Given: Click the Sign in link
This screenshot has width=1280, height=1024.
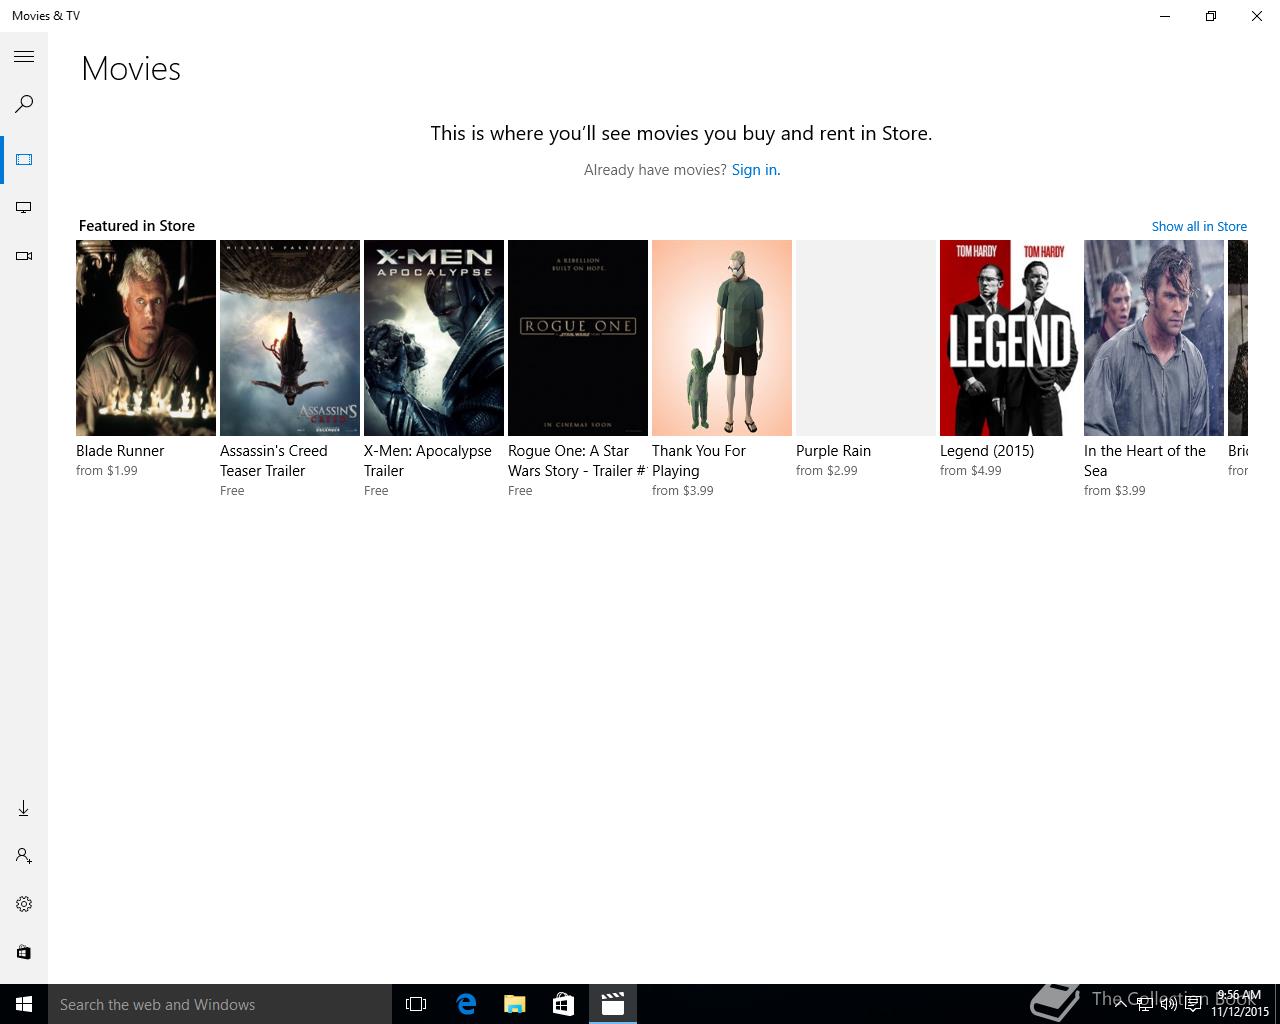Looking at the screenshot, I should (x=756, y=170).
